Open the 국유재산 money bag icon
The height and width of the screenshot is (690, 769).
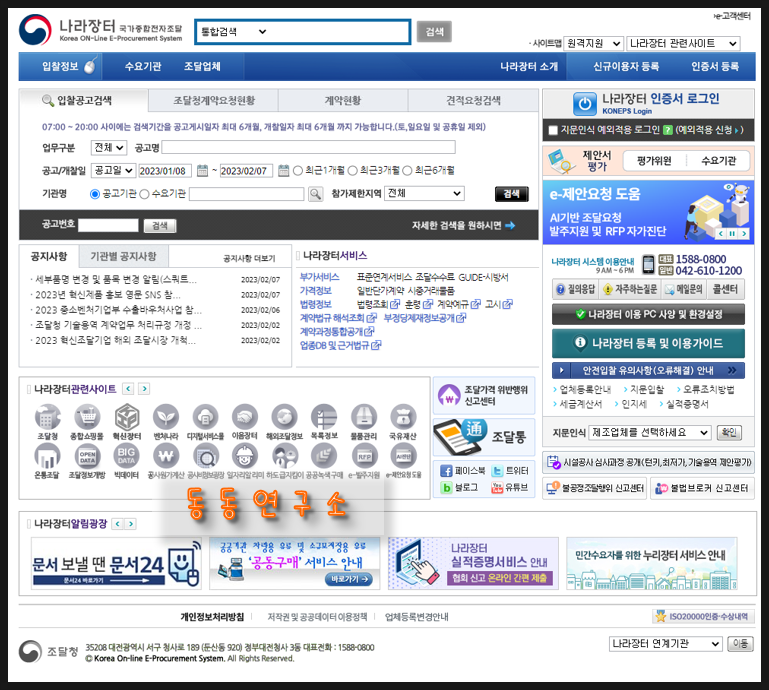(403, 417)
